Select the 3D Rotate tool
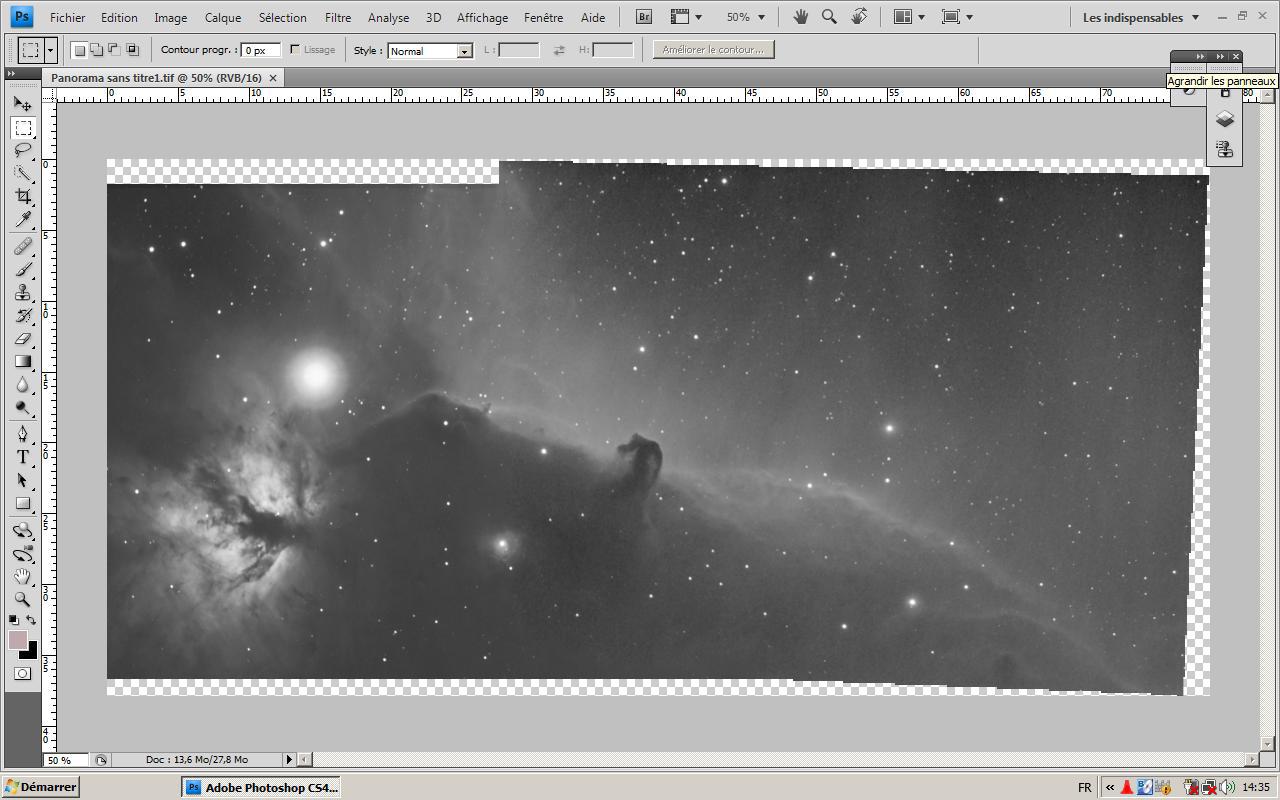The image size is (1280, 800). [x=22, y=530]
